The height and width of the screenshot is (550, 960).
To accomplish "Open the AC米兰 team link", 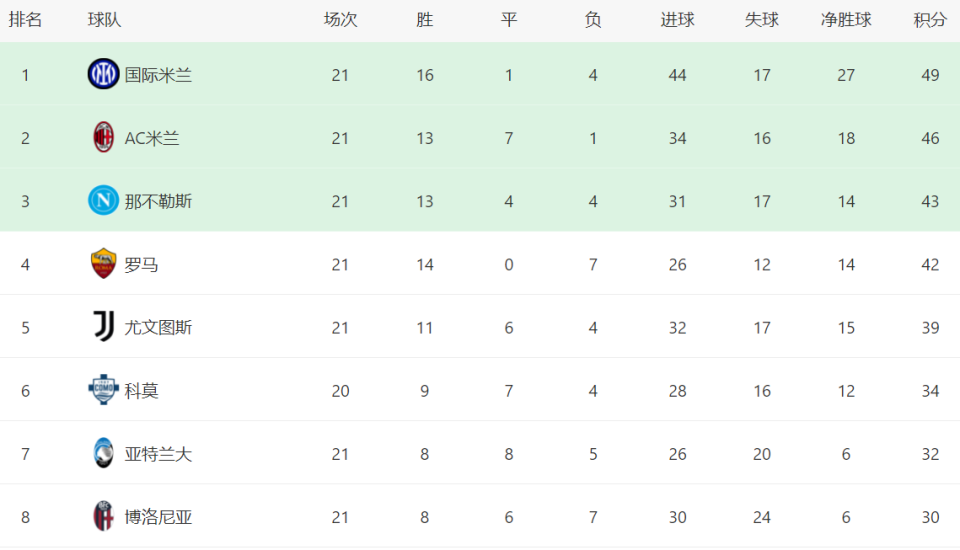I will tap(152, 138).
